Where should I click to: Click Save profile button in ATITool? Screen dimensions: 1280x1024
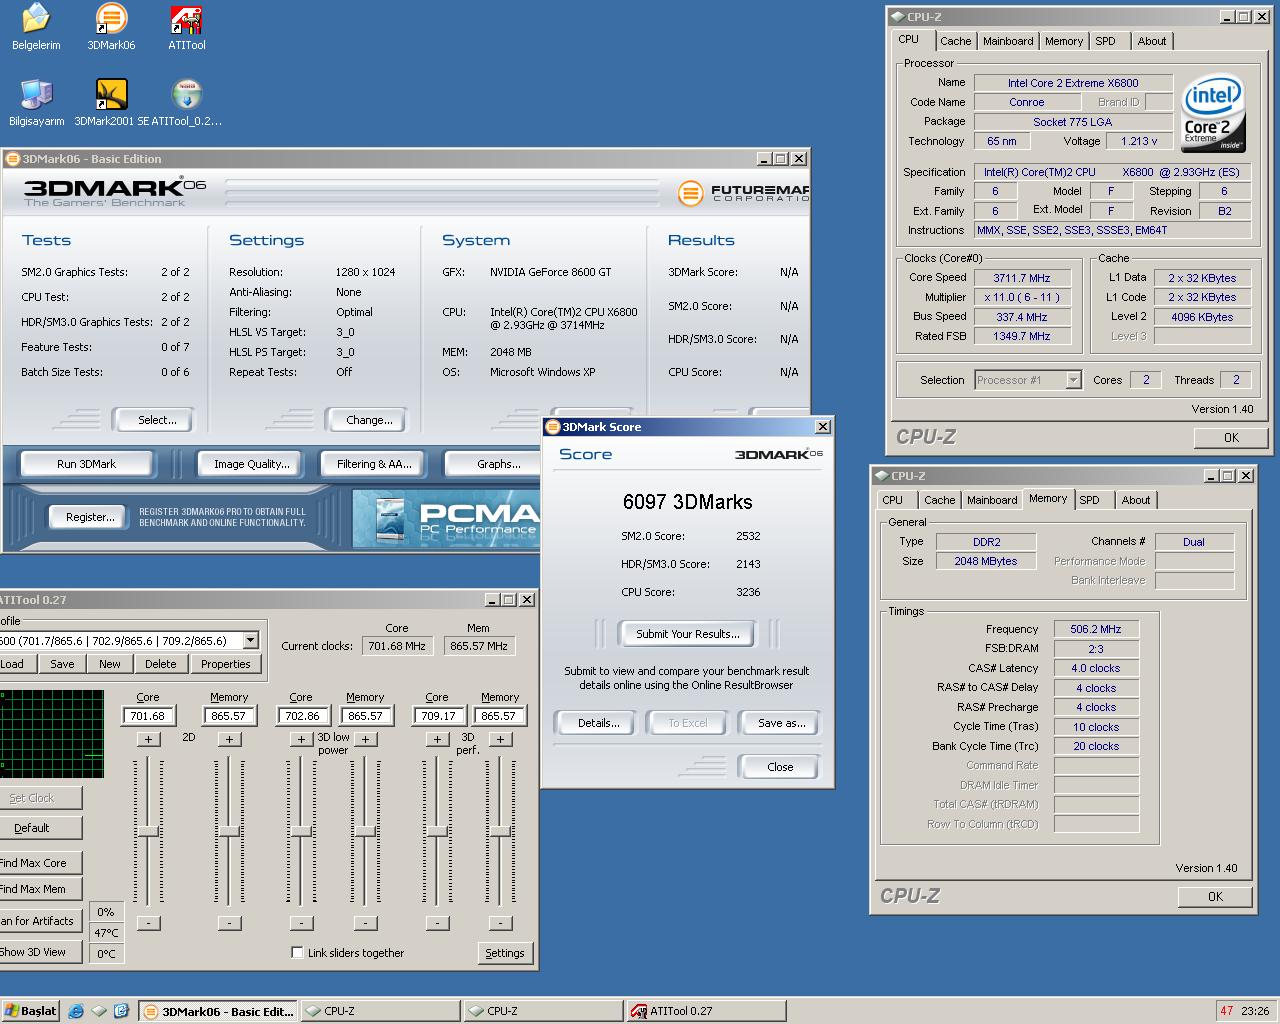(x=62, y=664)
